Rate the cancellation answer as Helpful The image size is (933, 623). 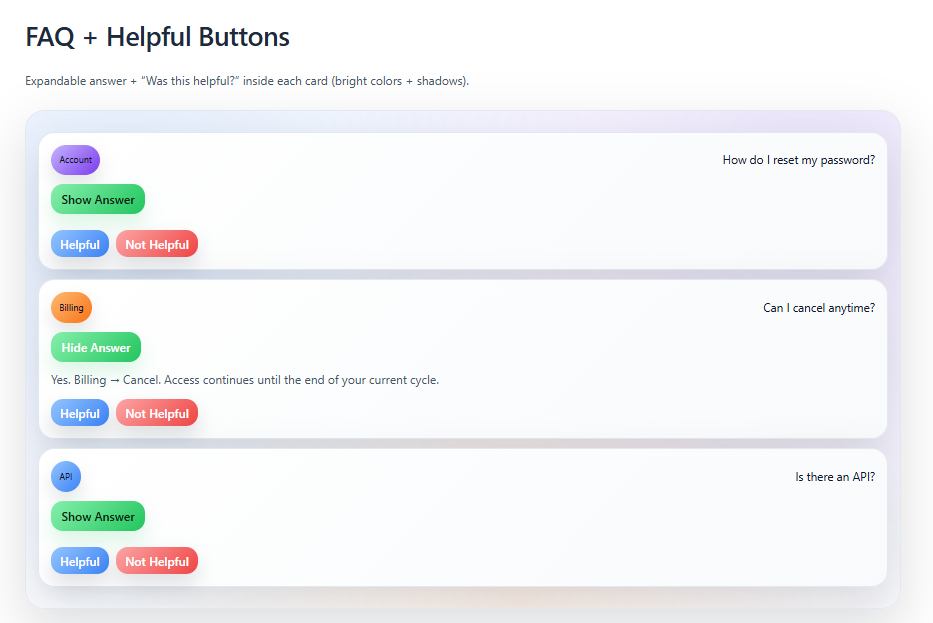coord(79,412)
